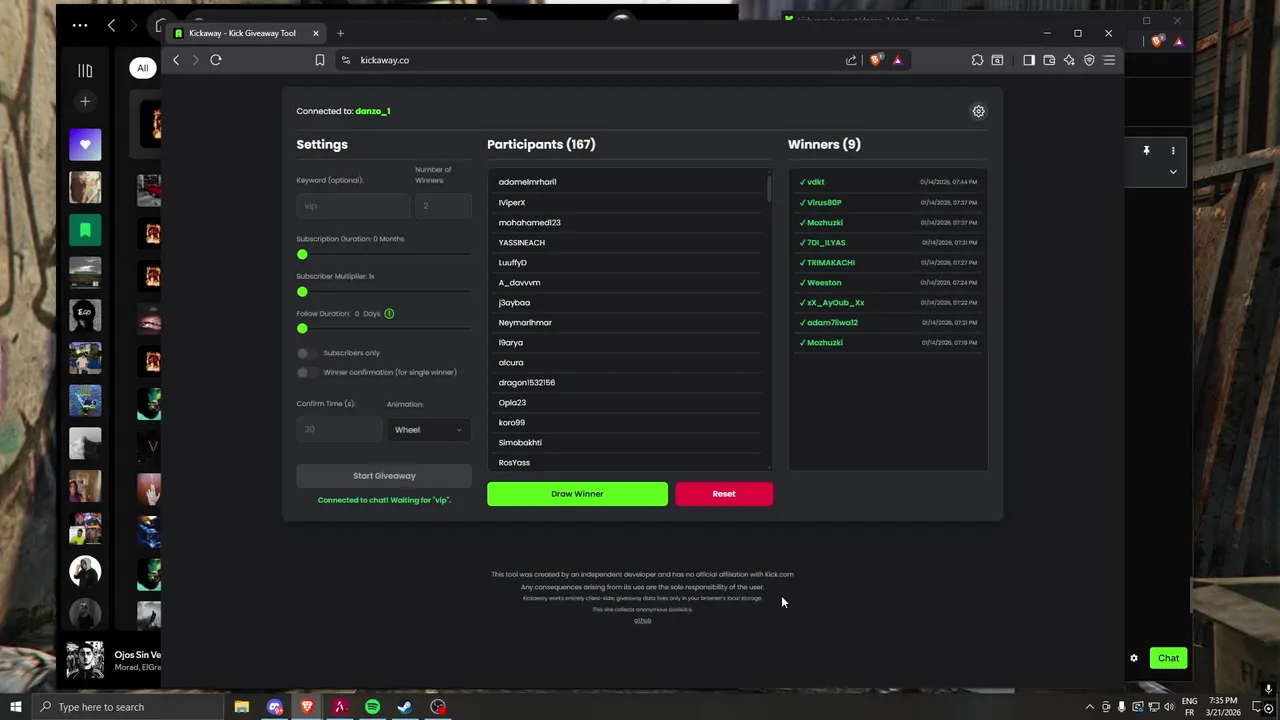Close the Kickaway browser tab
The width and height of the screenshot is (1280, 720).
point(315,33)
